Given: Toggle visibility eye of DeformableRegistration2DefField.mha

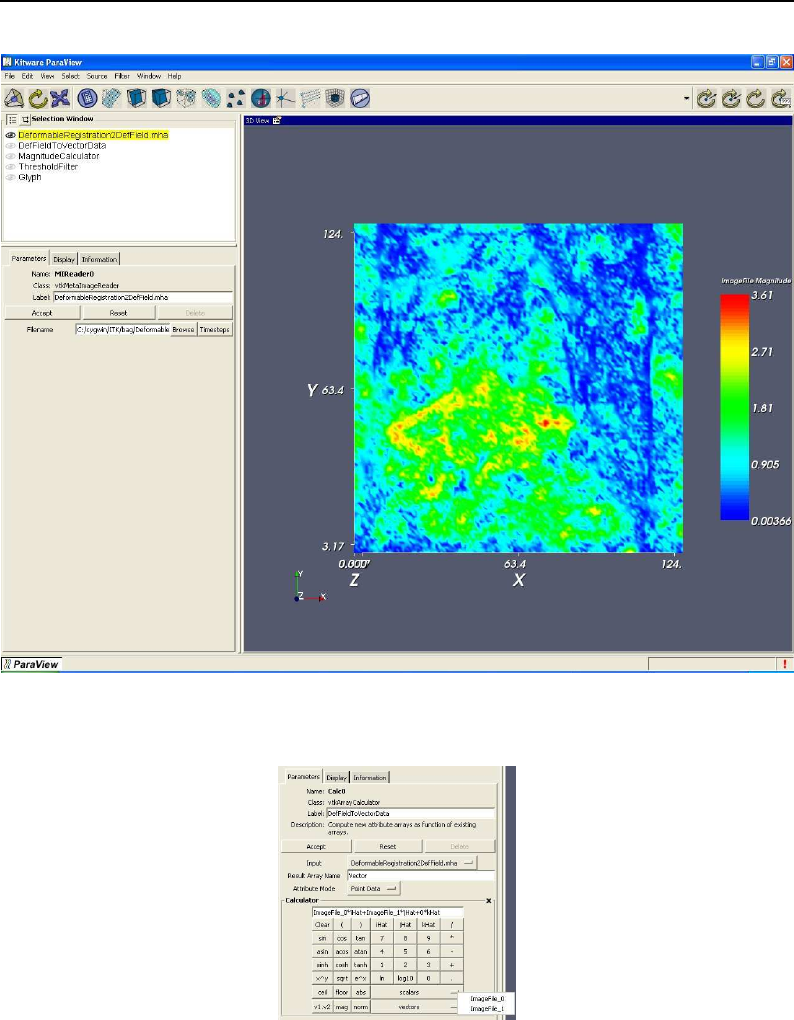Looking at the screenshot, I should tap(10, 135).
